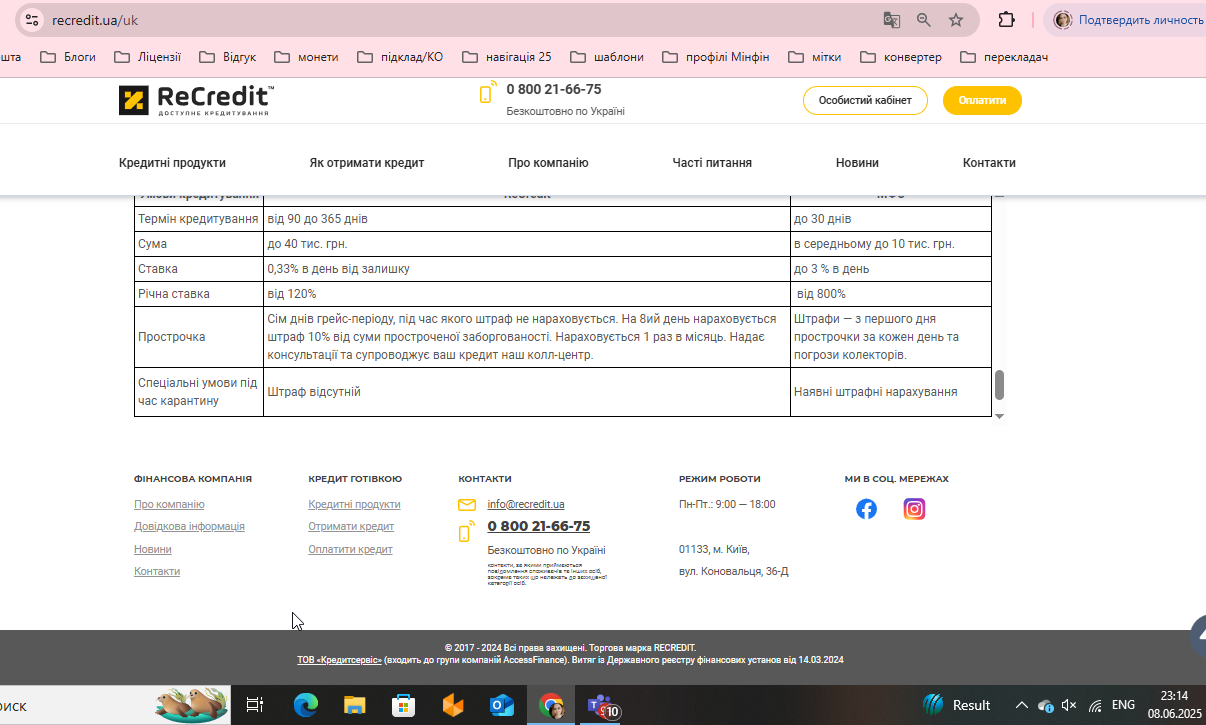Viewport: 1206px width, 725px height.
Task: Expand the hidden tray icons chevron
Action: pos(1021,705)
